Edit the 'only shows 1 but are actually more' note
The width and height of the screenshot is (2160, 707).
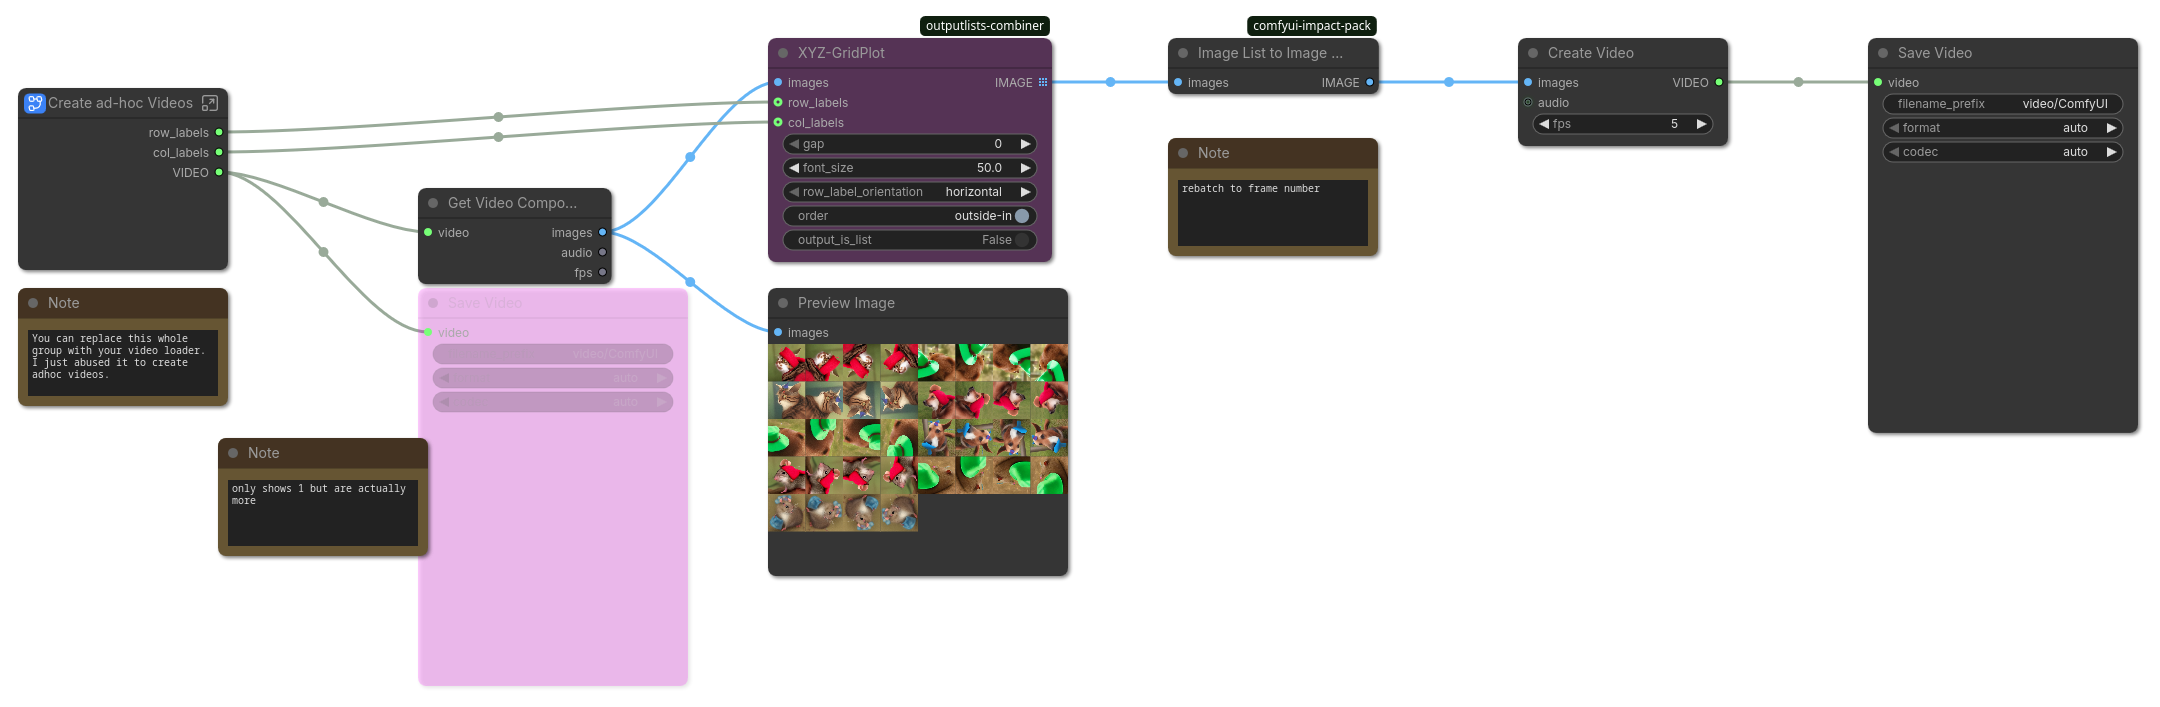tap(323, 512)
